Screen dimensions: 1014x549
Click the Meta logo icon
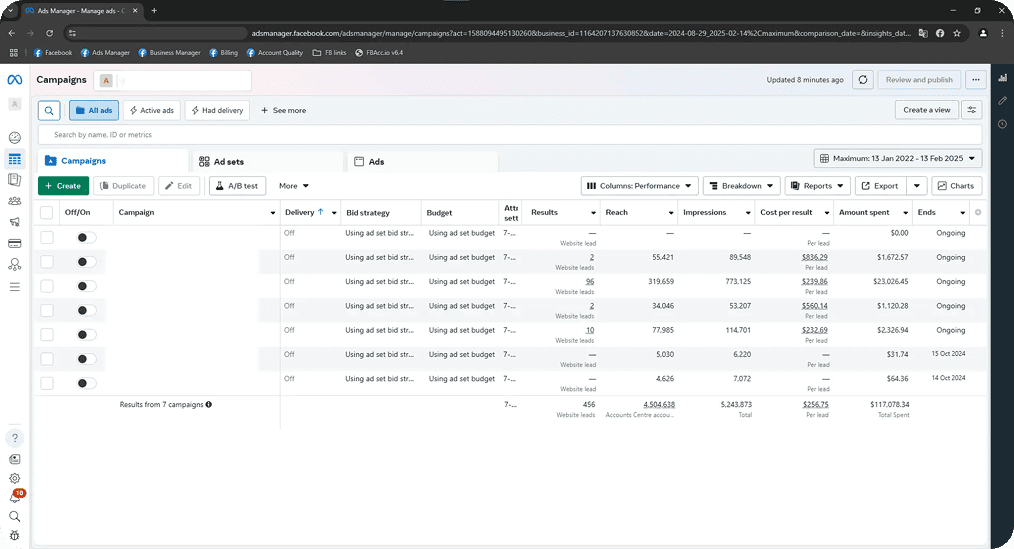click(14, 80)
